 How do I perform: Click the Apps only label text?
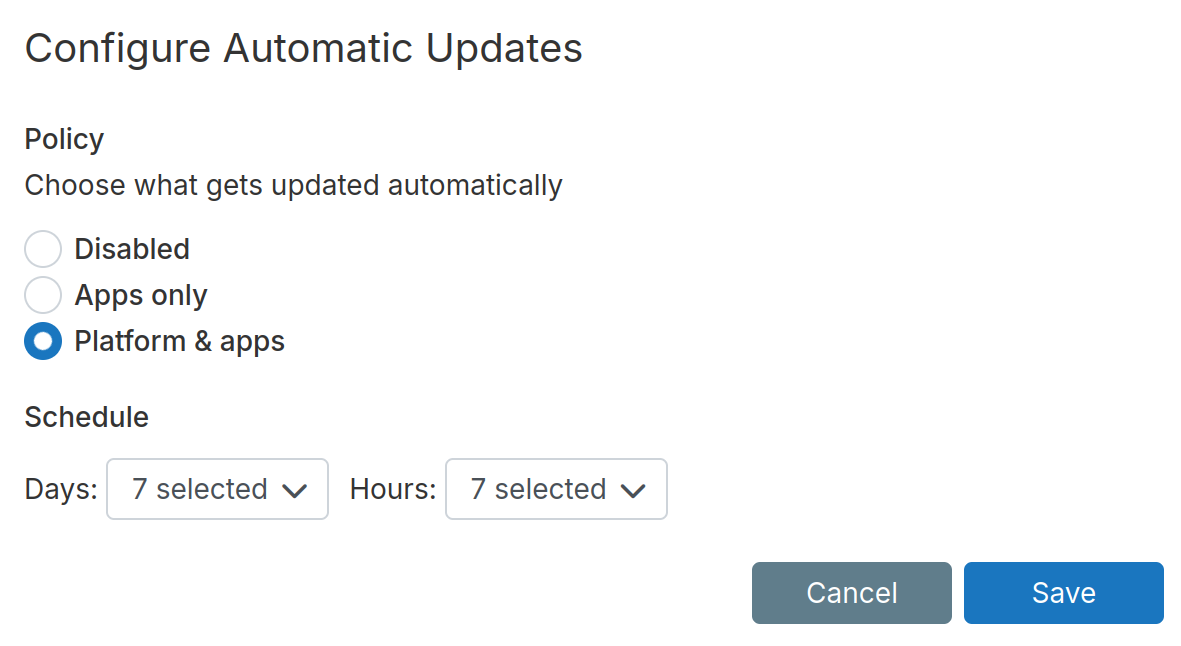[141, 294]
